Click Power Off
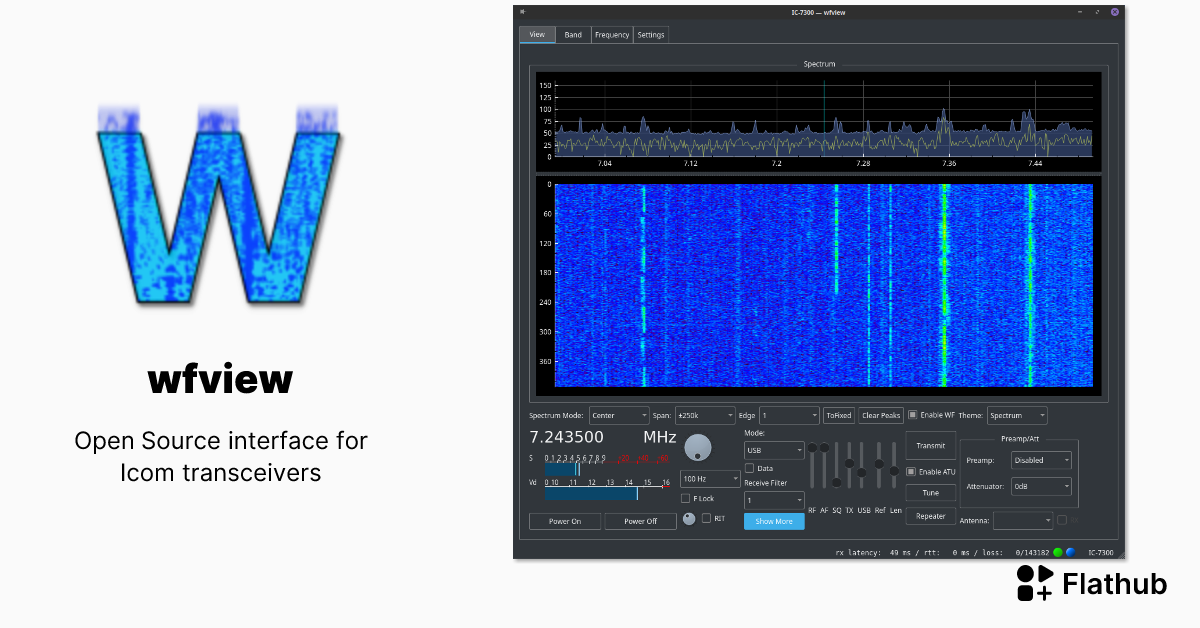The height and width of the screenshot is (628, 1200). point(641,521)
